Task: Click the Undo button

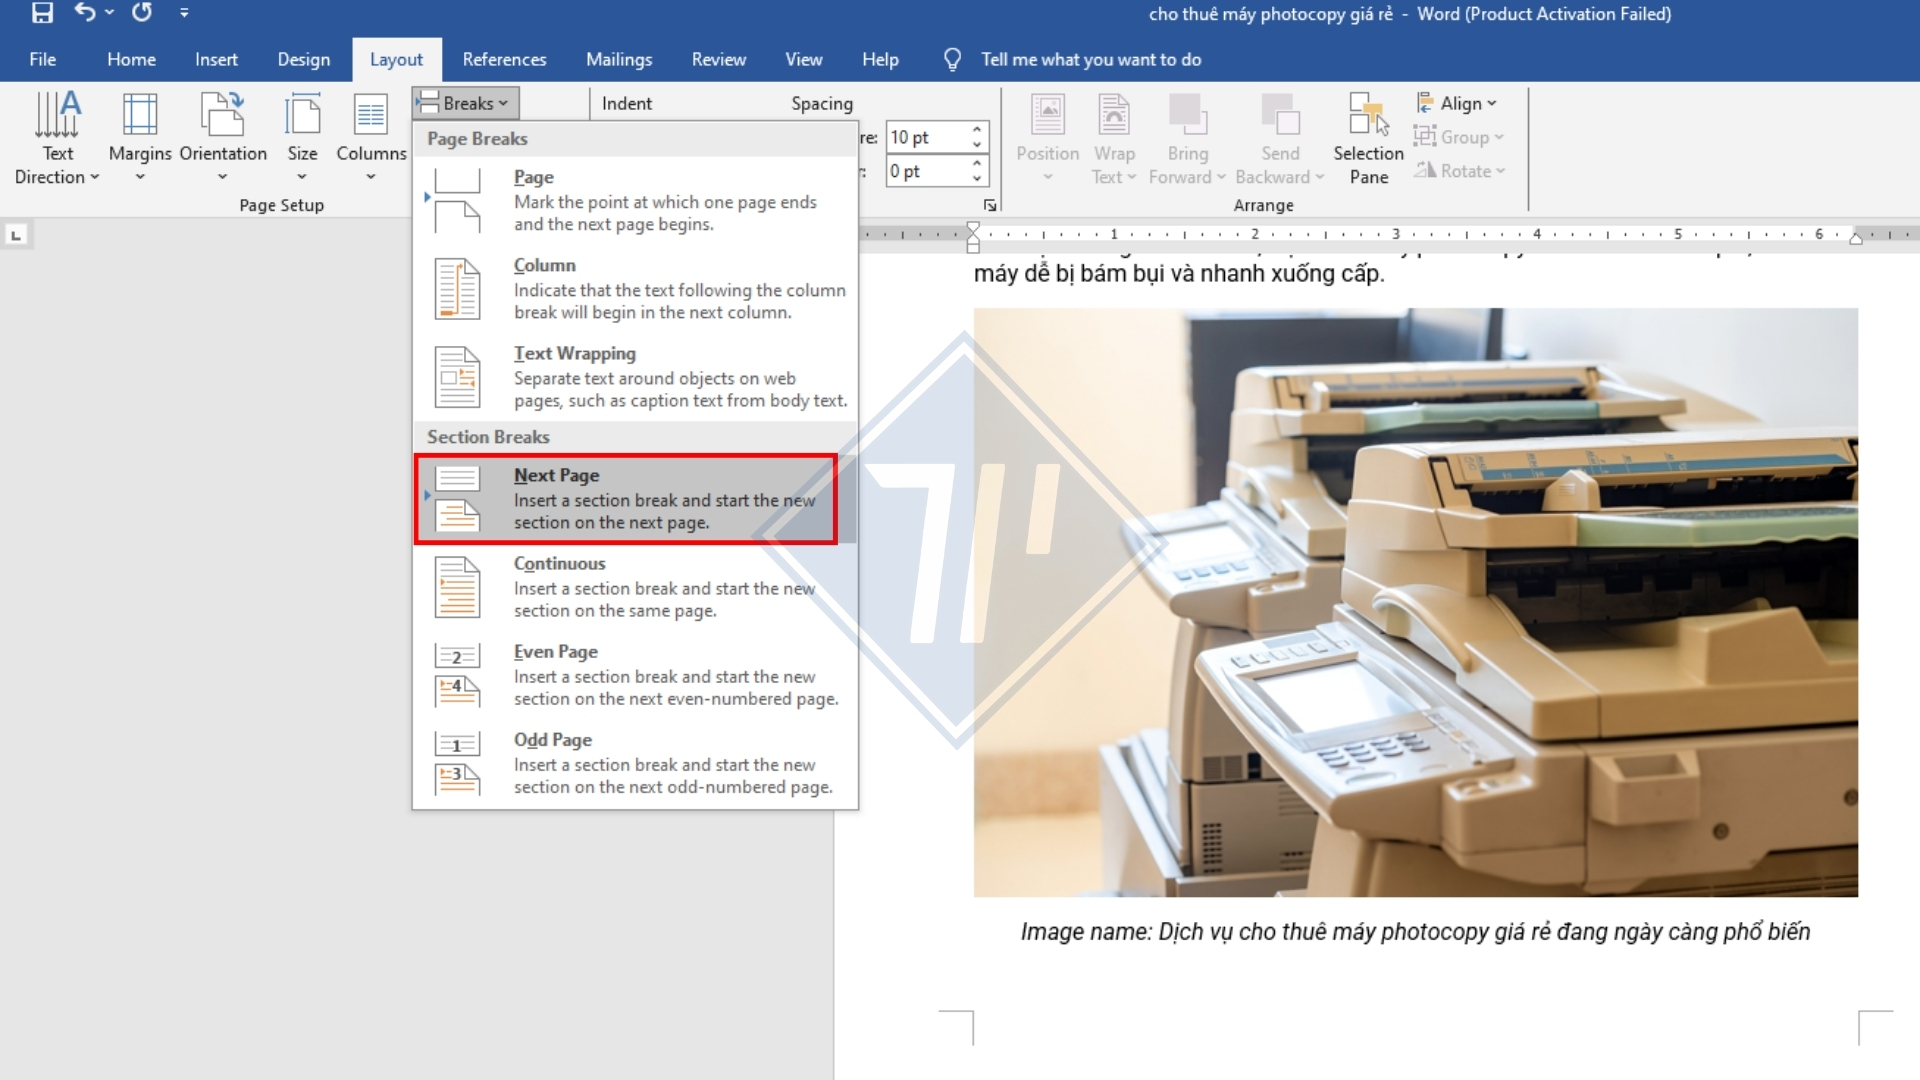Action: (82, 13)
